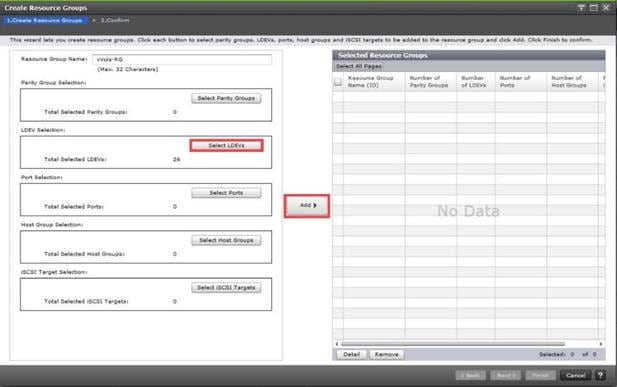Viewport: 617px width, 387px height.
Task: Click the Next button in footer
Action: pos(506,375)
